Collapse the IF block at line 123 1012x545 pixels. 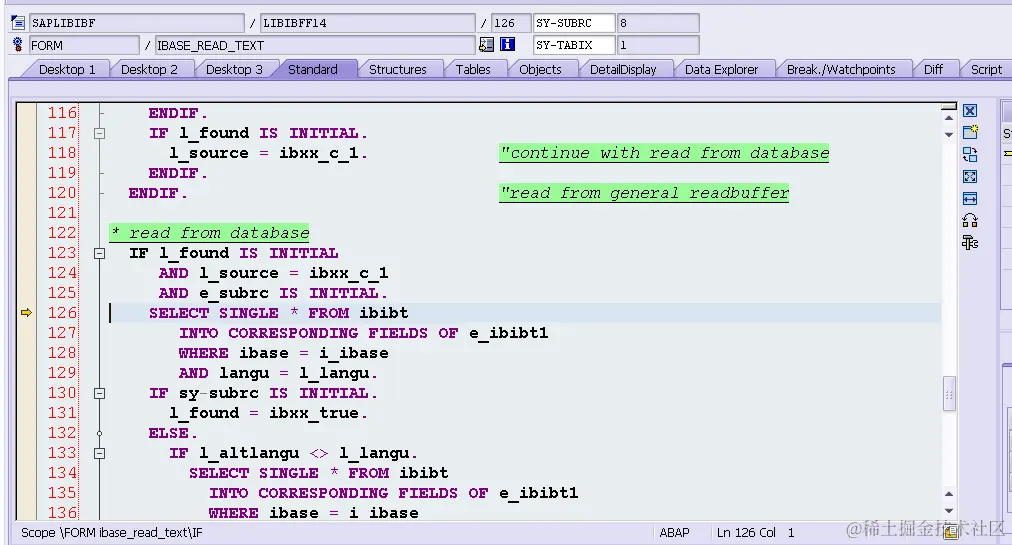point(99,254)
